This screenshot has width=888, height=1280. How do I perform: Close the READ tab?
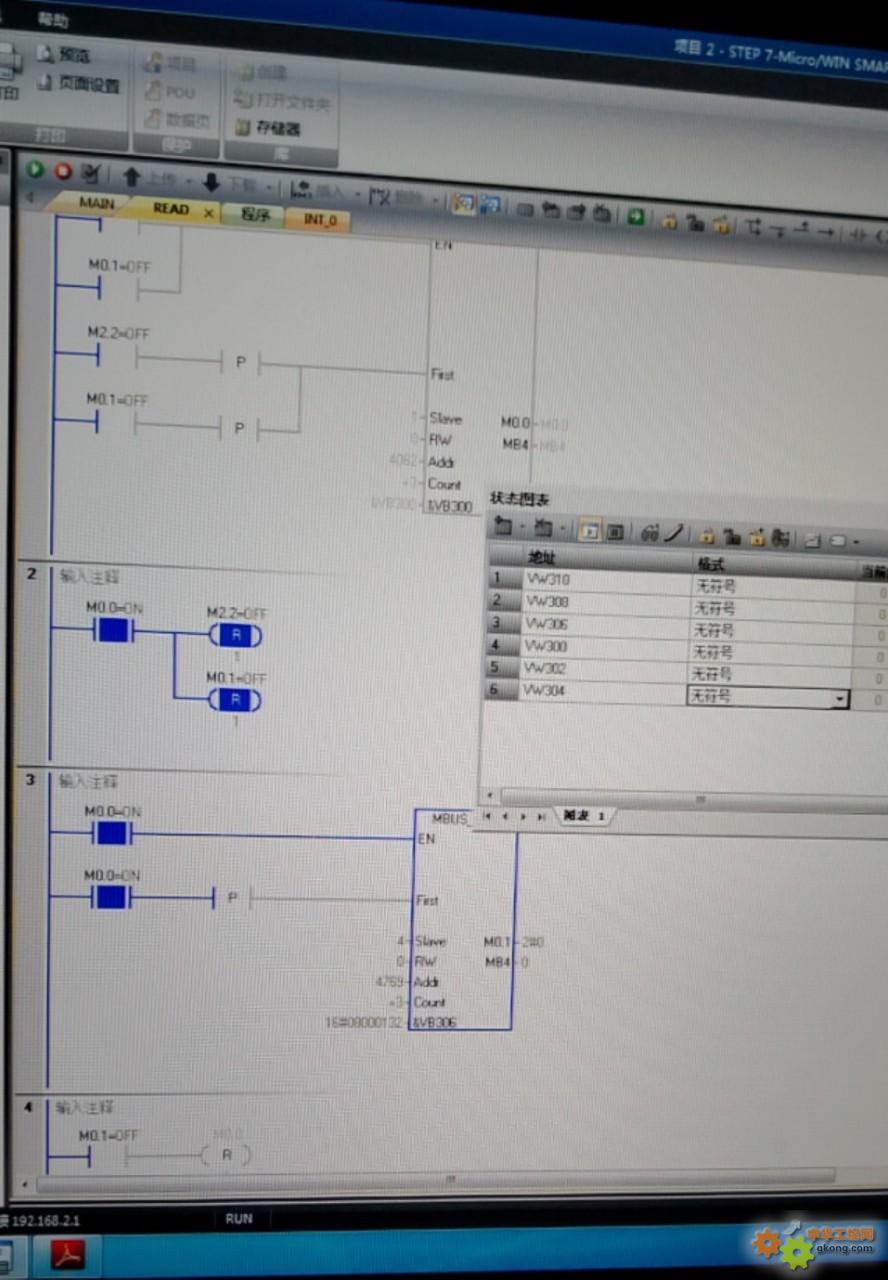tap(208, 213)
